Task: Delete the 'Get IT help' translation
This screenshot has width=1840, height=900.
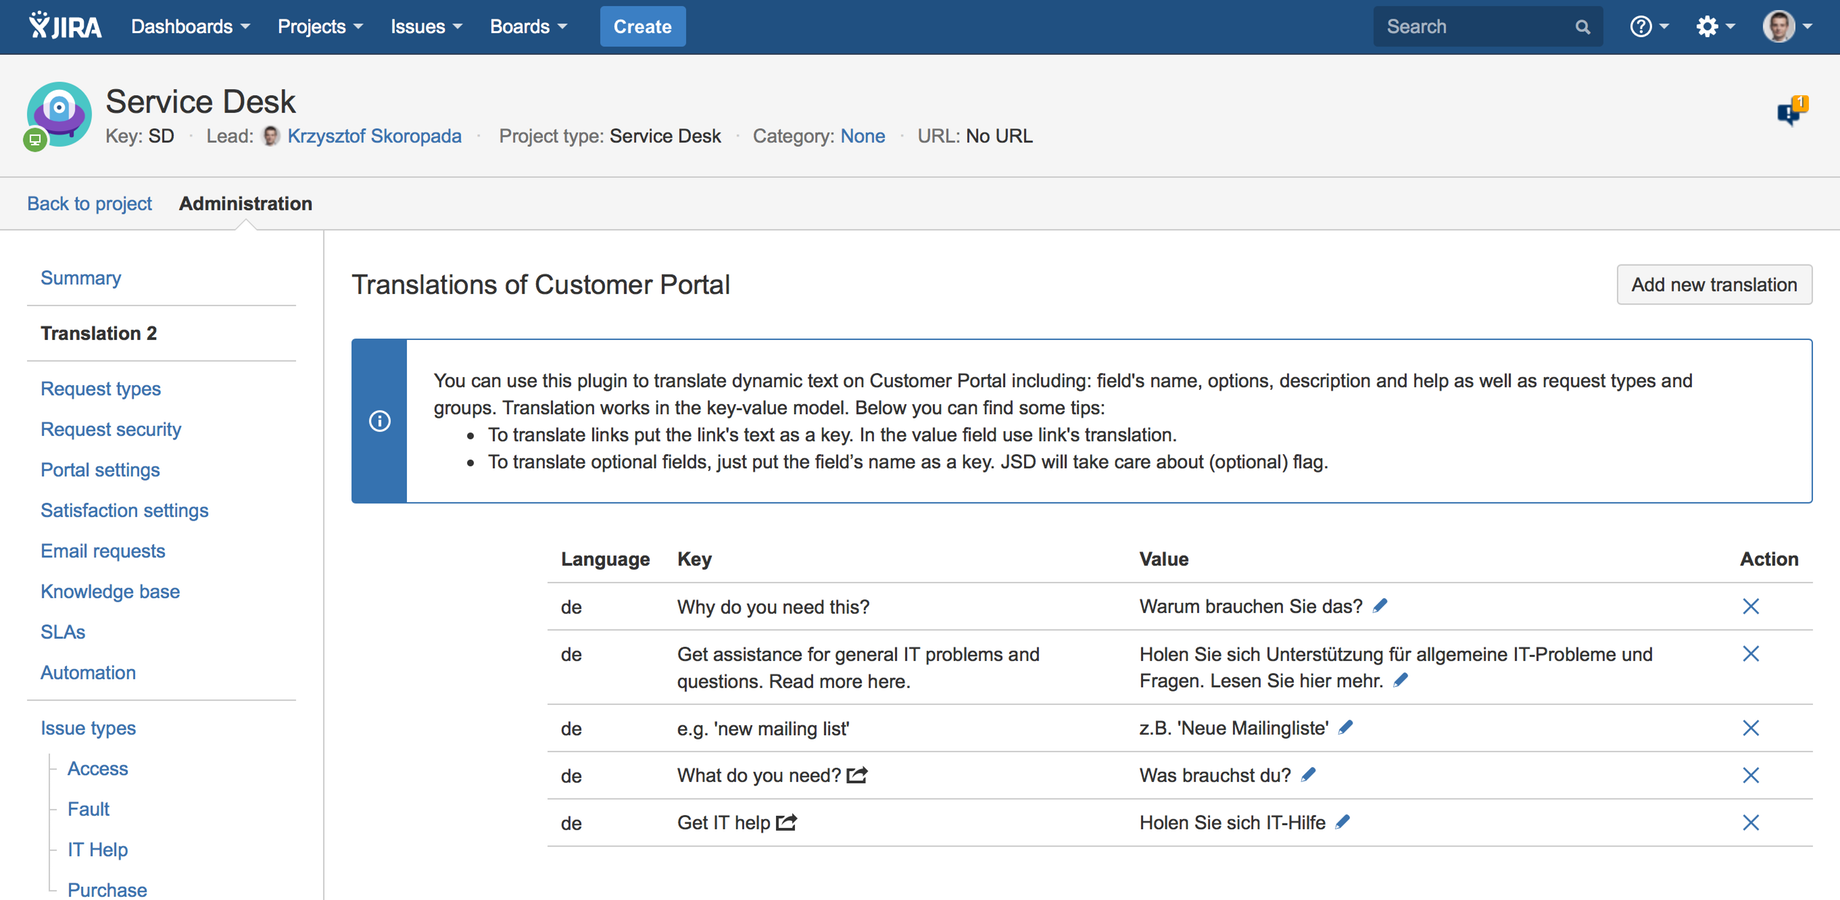Action: pyautogui.click(x=1751, y=822)
